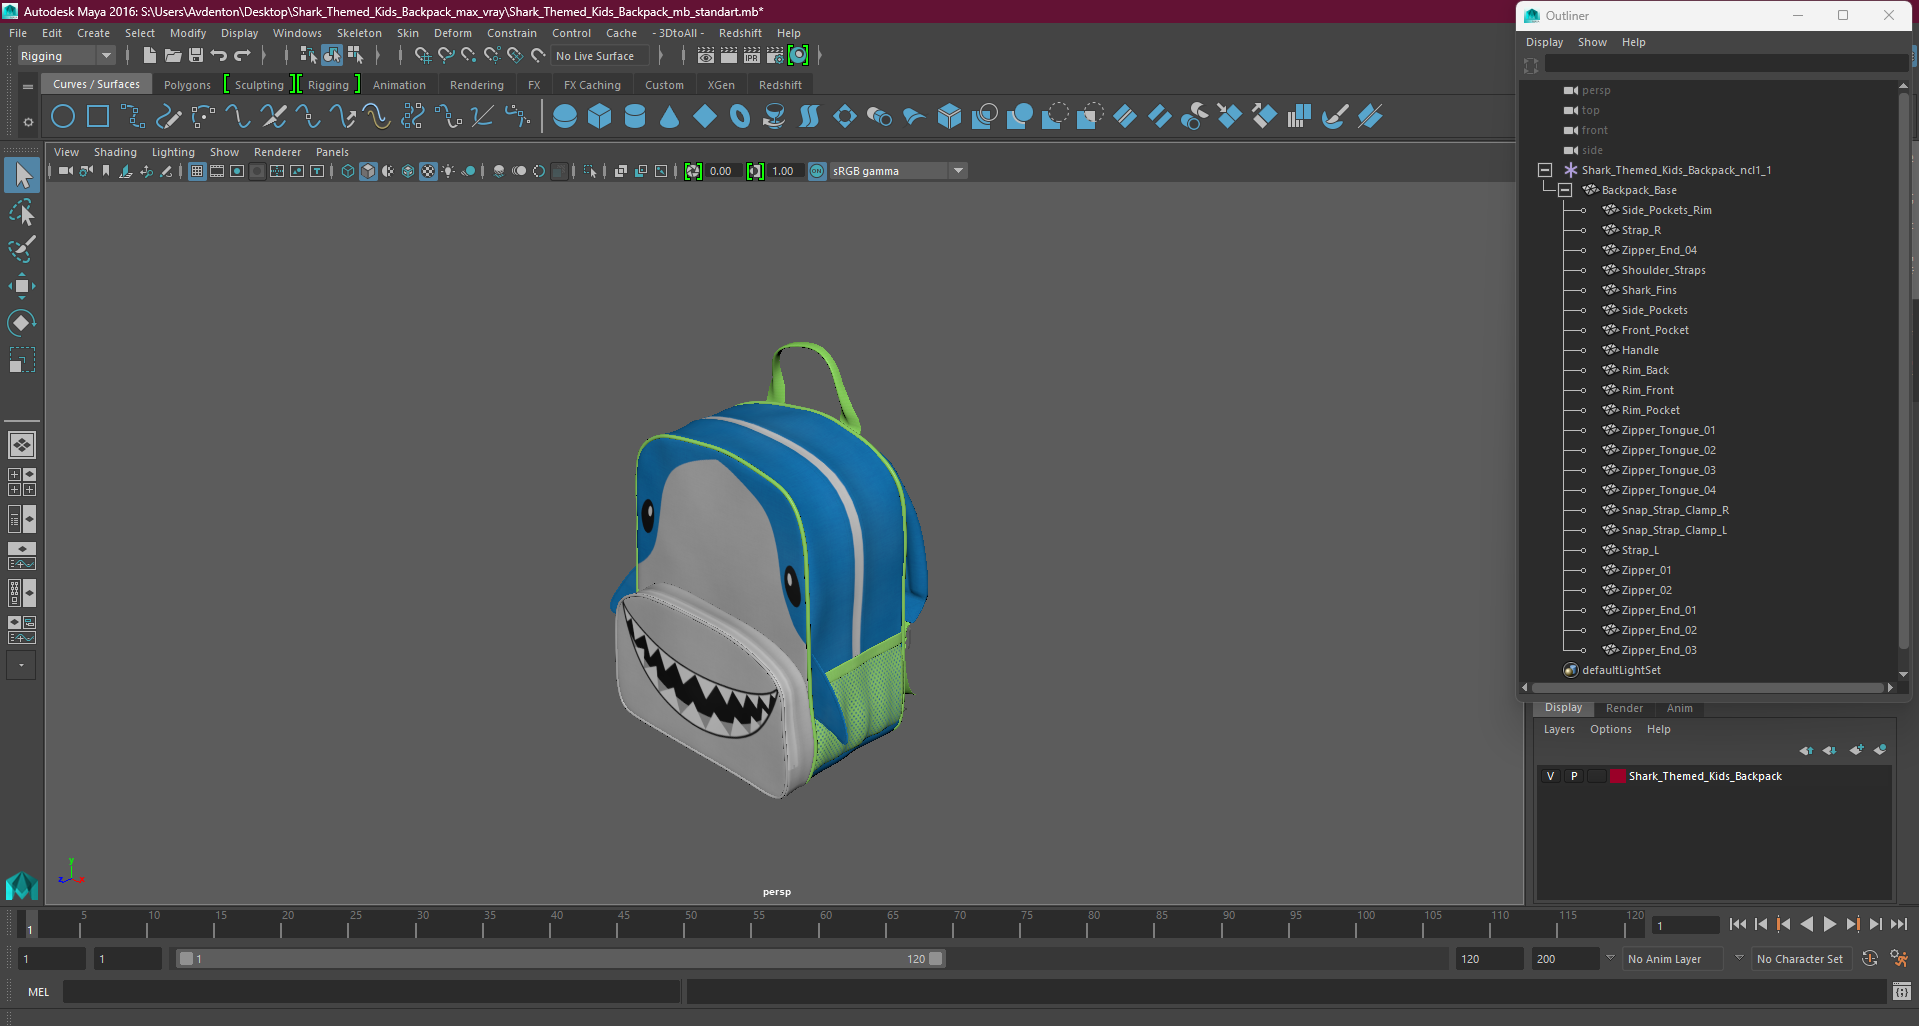1919x1026 pixels.
Task: Click the MEL command input field
Action: 371,992
